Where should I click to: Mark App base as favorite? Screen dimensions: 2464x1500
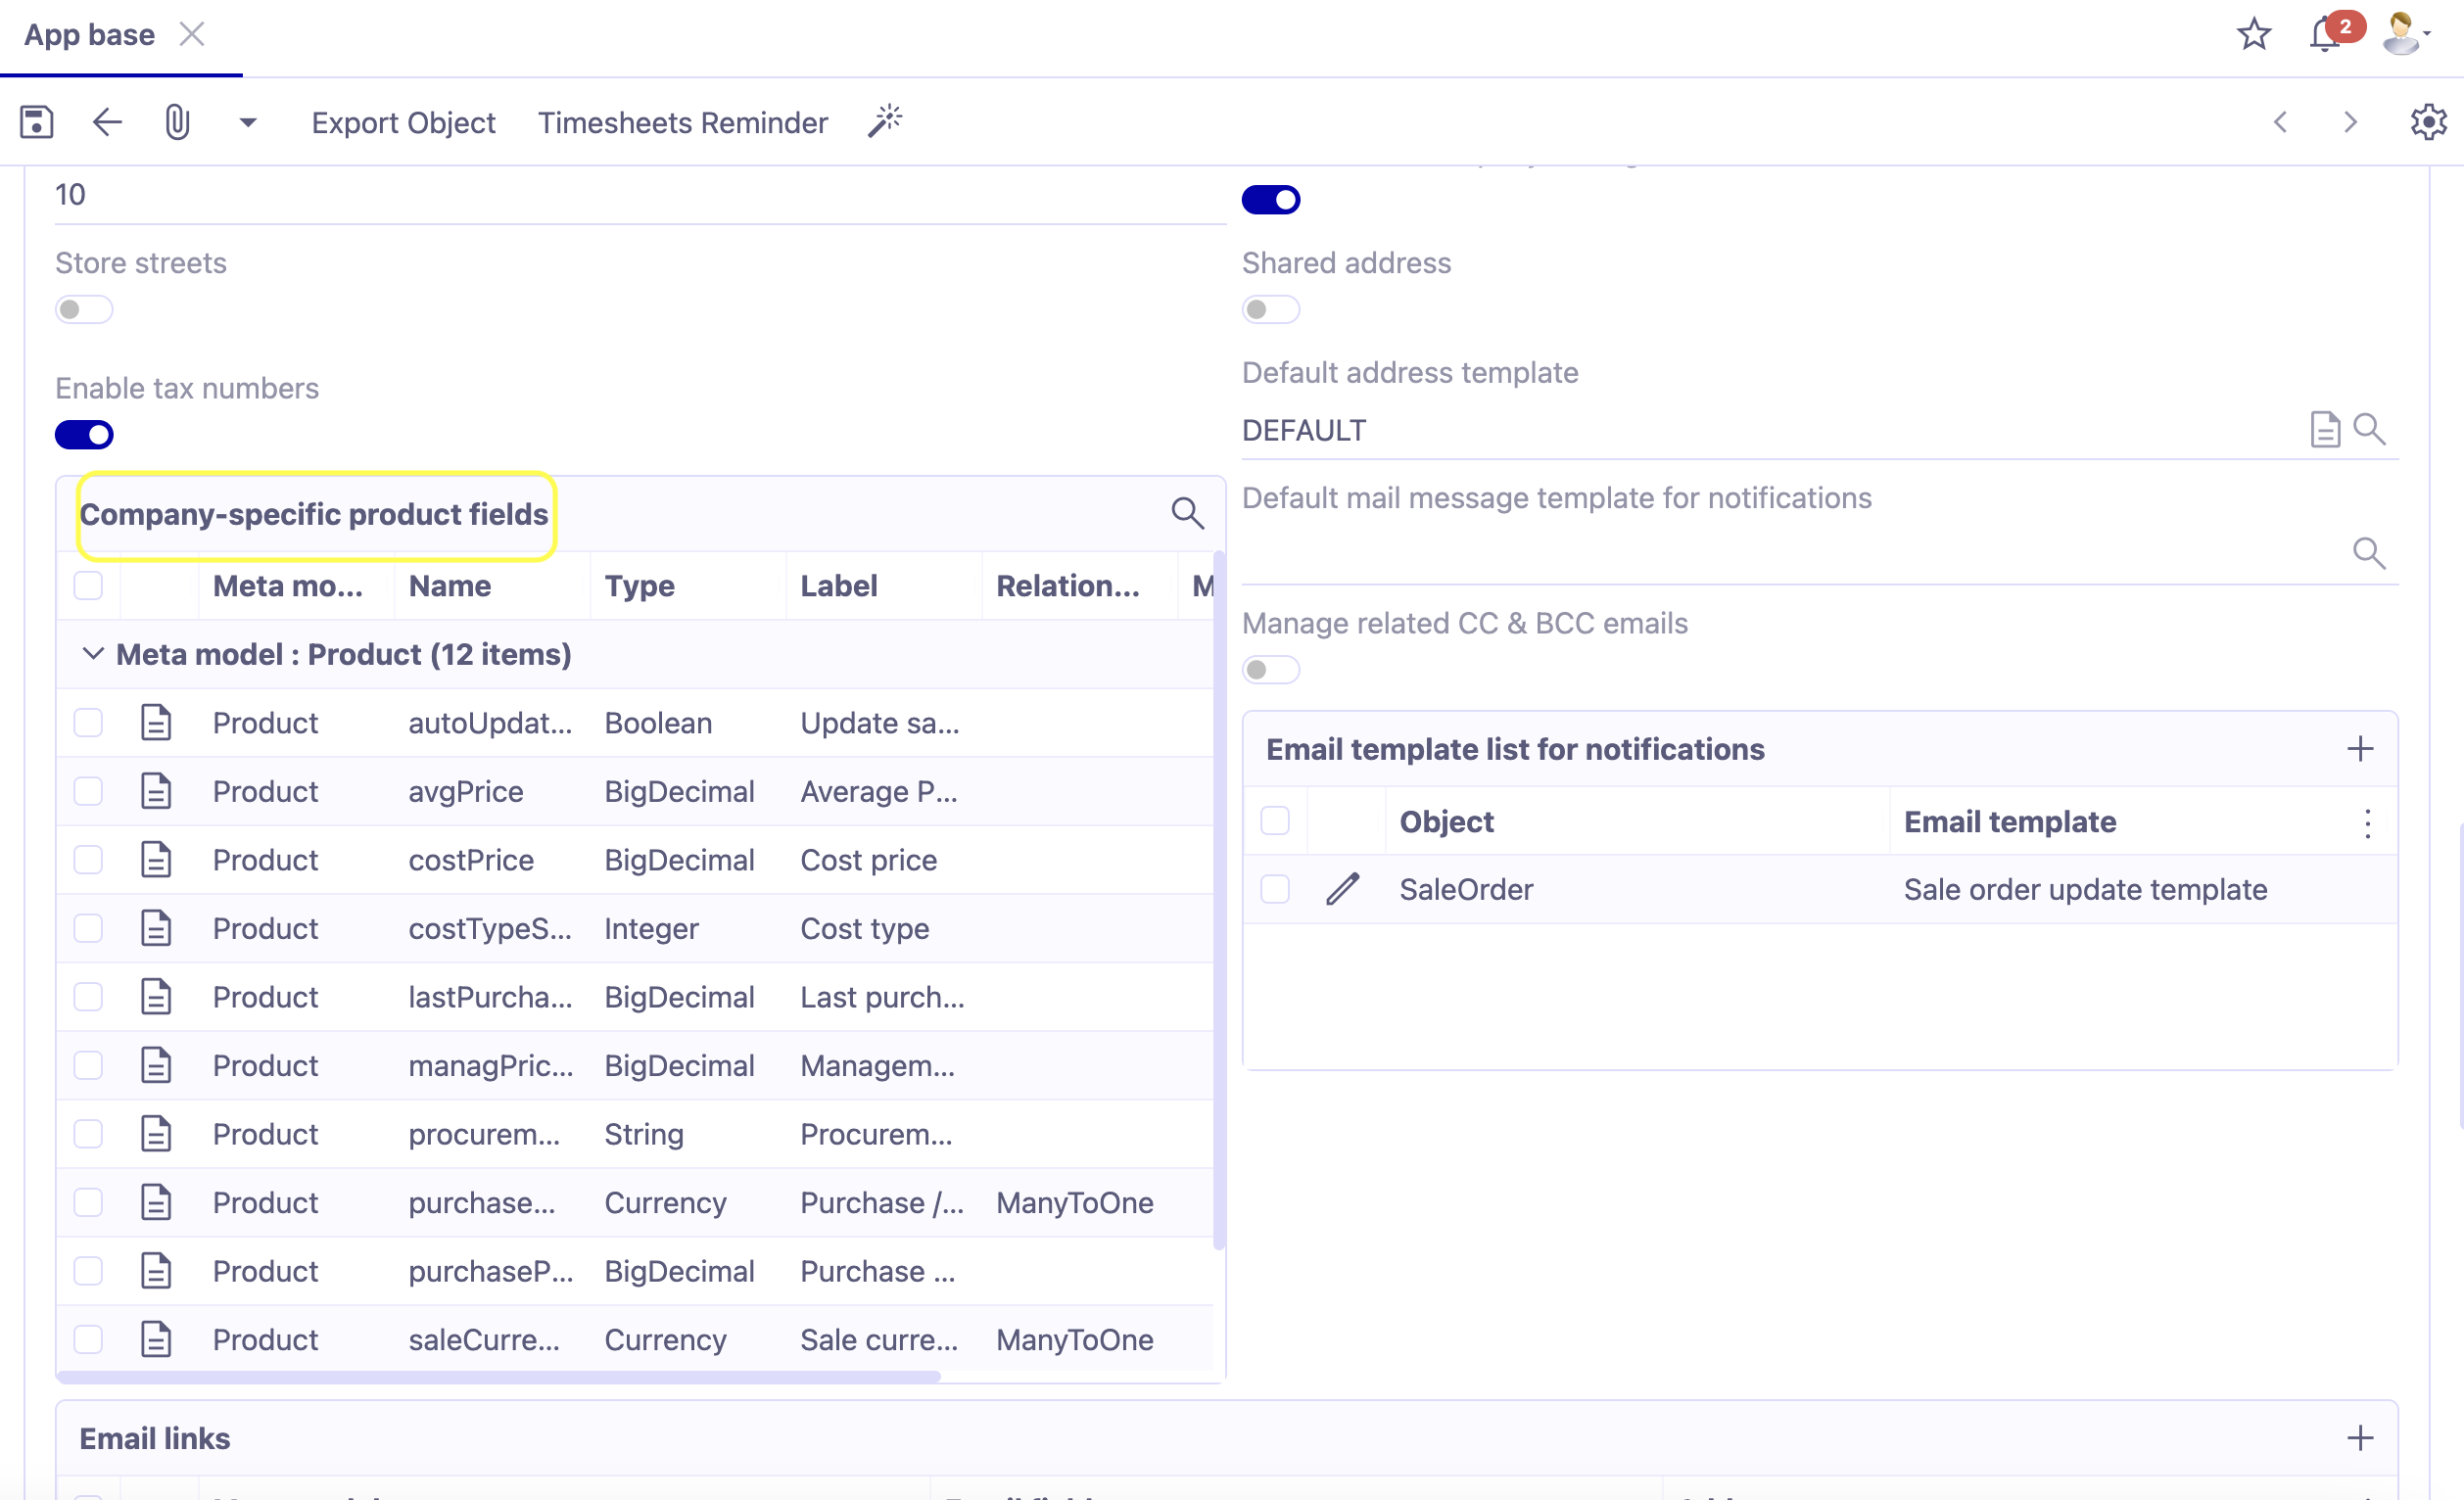2254,33
